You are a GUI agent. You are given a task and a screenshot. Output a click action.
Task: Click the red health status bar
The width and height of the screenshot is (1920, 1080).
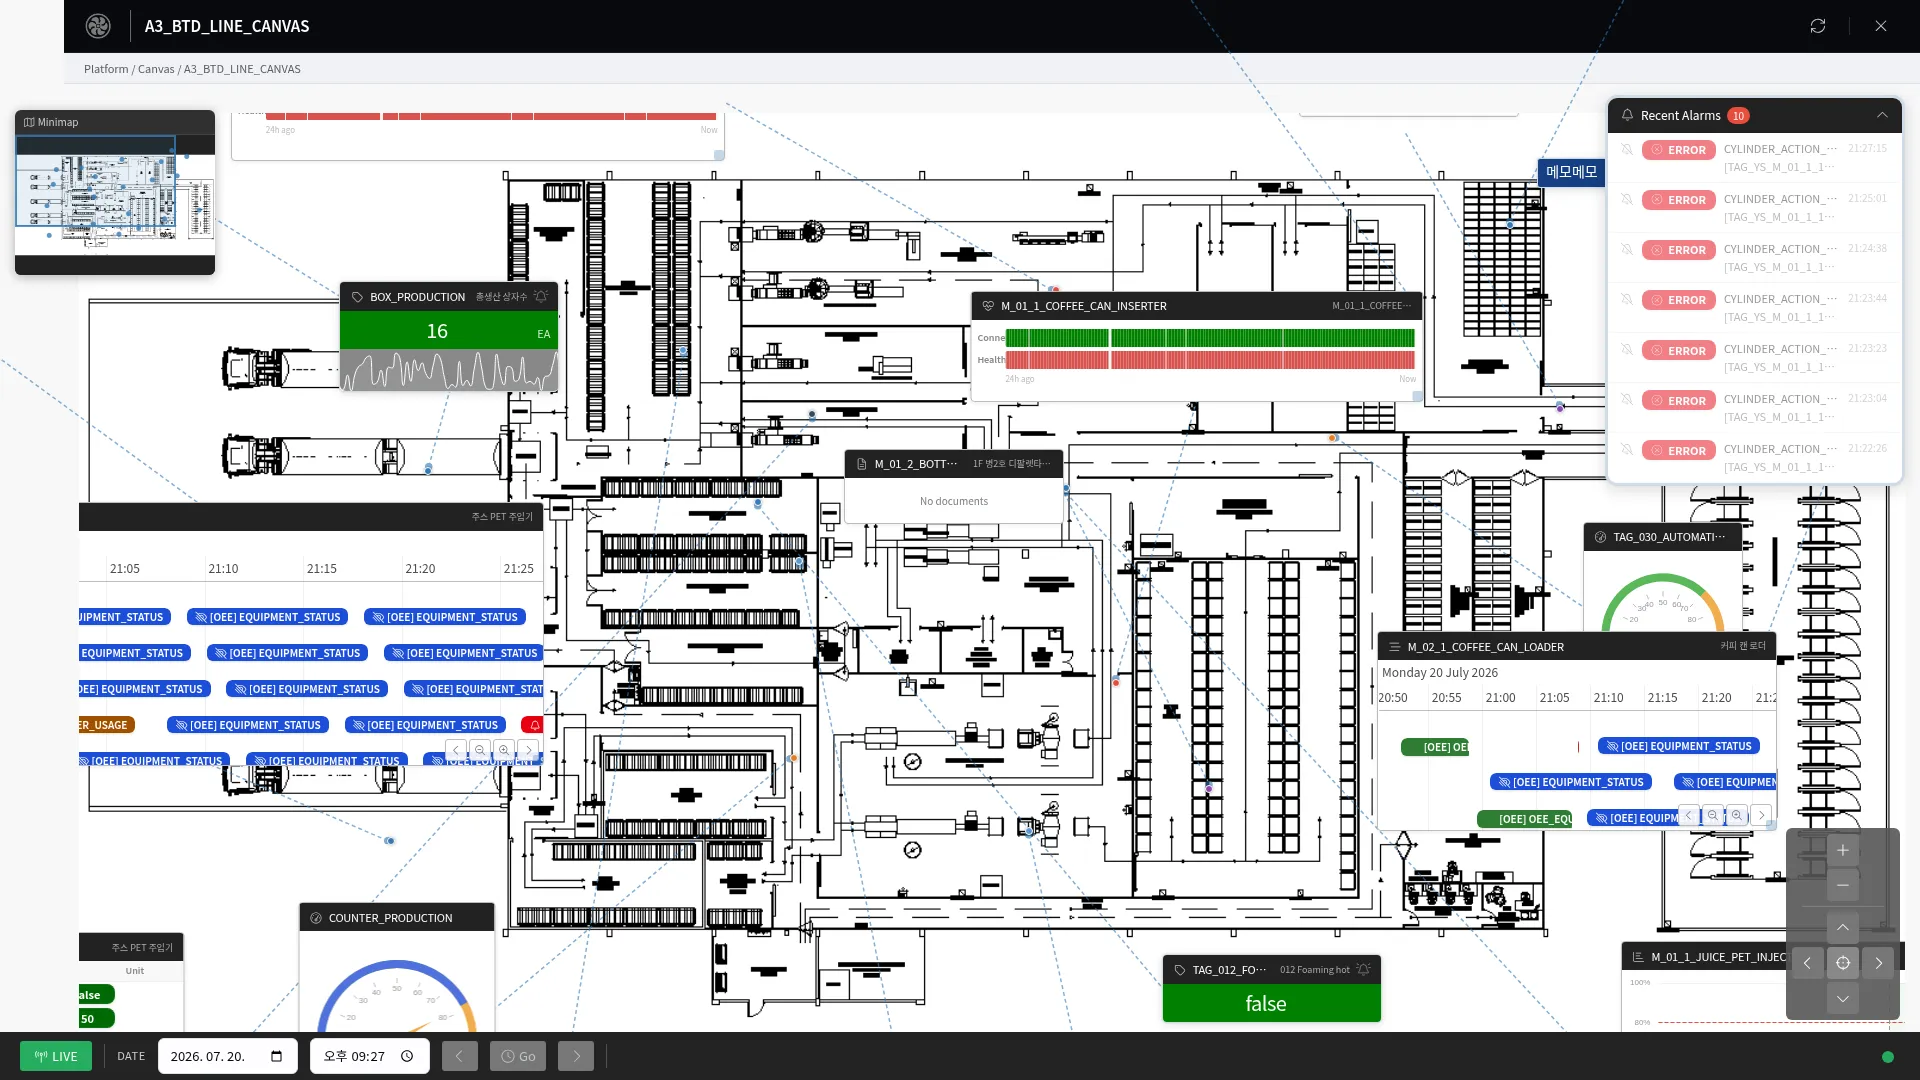tap(1210, 360)
